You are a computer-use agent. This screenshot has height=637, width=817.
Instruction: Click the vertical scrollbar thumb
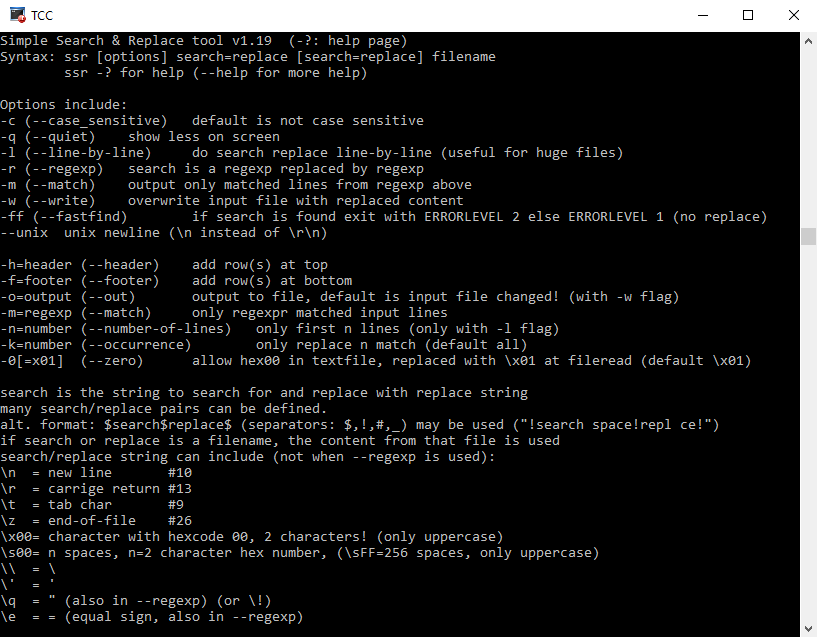(x=808, y=236)
